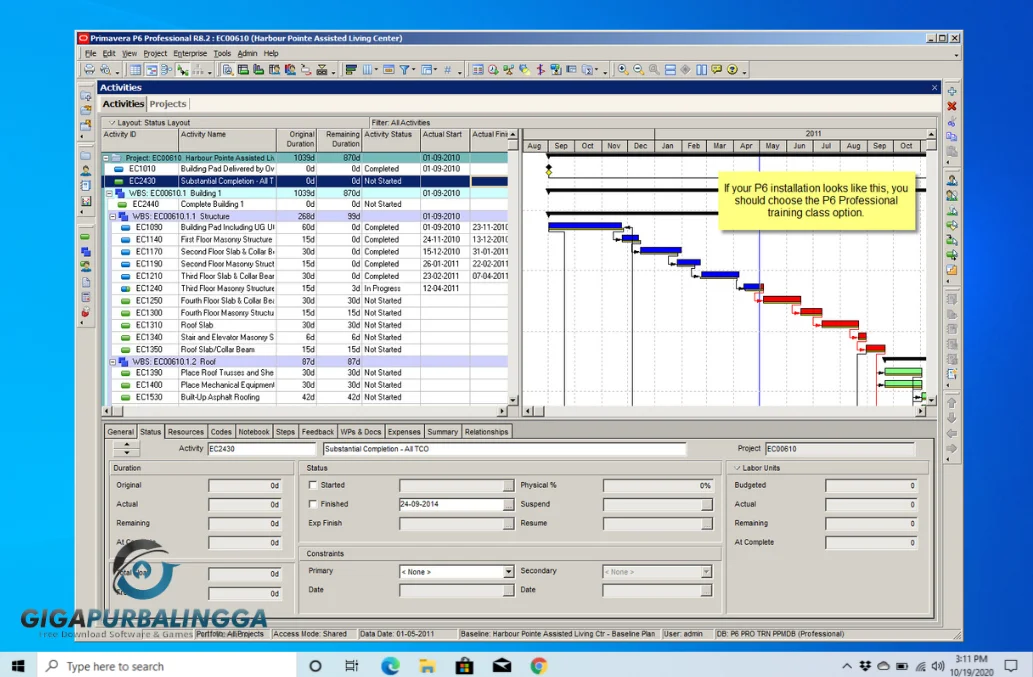The height and width of the screenshot is (677, 1033).
Task: Click the Original Duration column header
Action: coord(297,140)
